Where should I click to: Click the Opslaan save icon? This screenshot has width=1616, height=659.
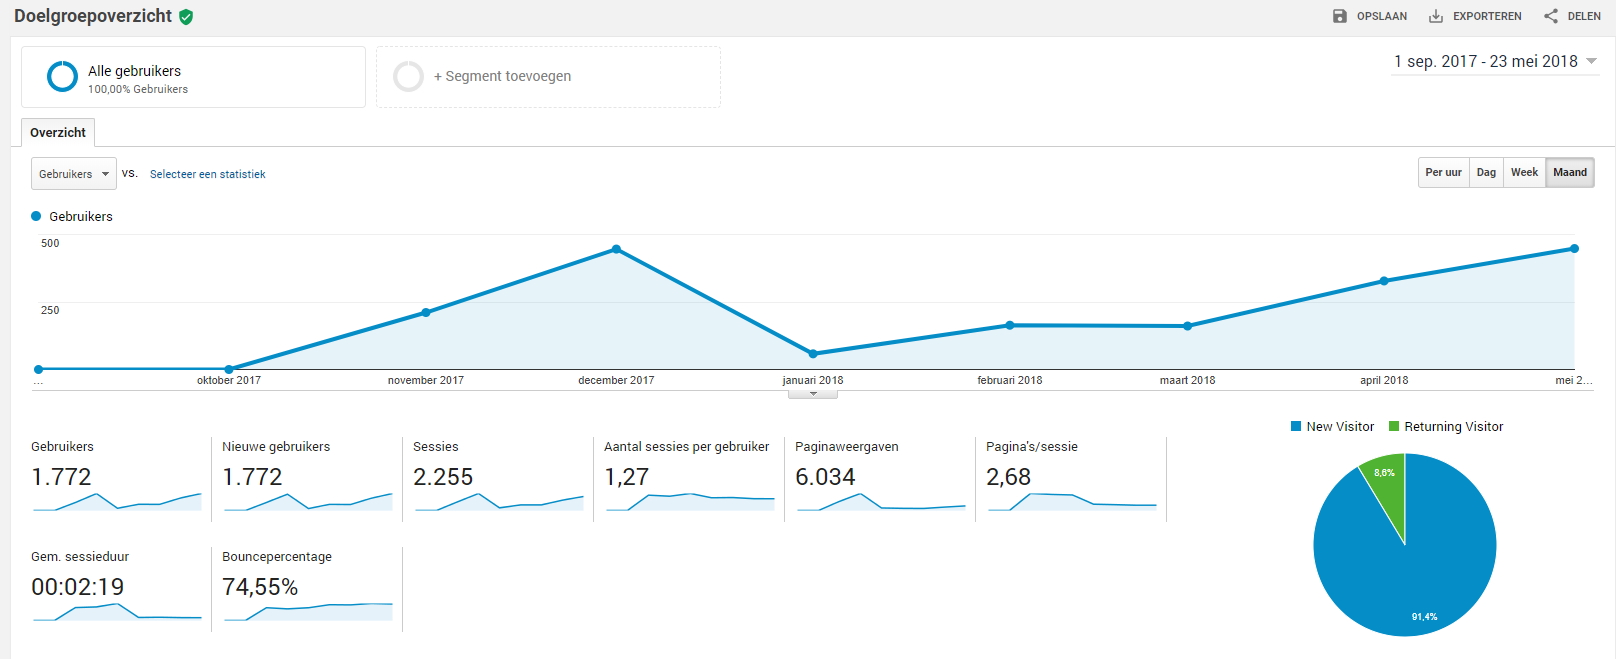pos(1340,16)
